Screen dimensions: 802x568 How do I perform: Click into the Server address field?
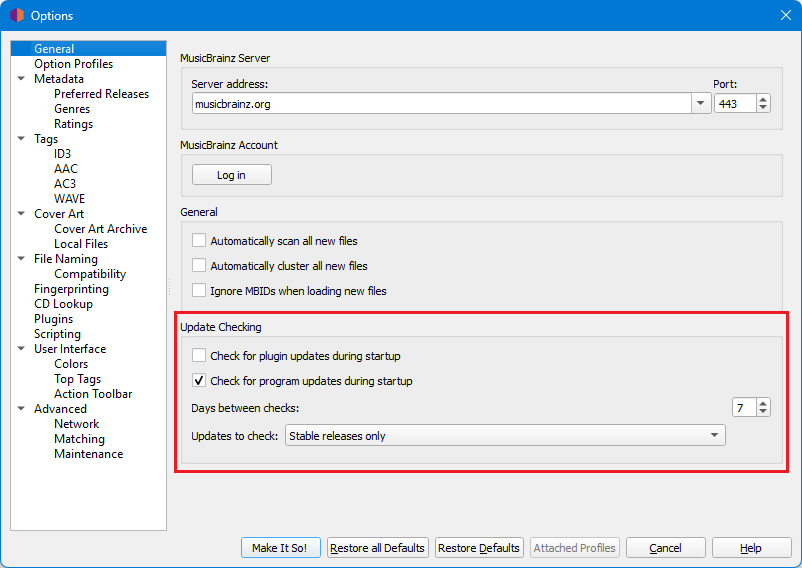[x=438, y=104]
